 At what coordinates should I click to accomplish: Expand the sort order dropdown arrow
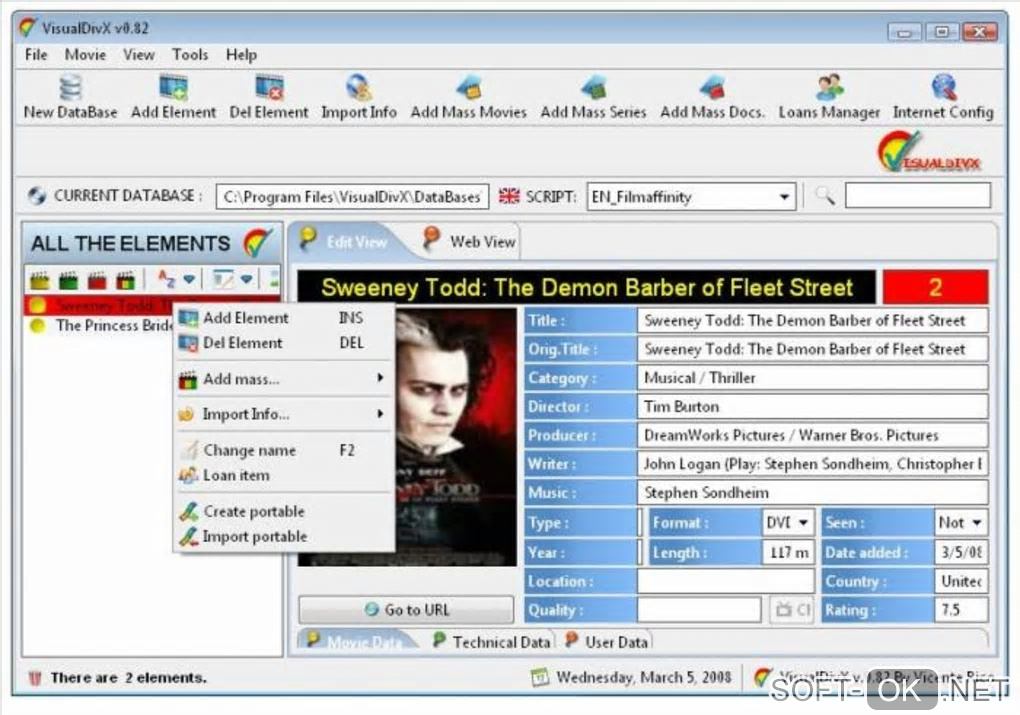pos(189,280)
